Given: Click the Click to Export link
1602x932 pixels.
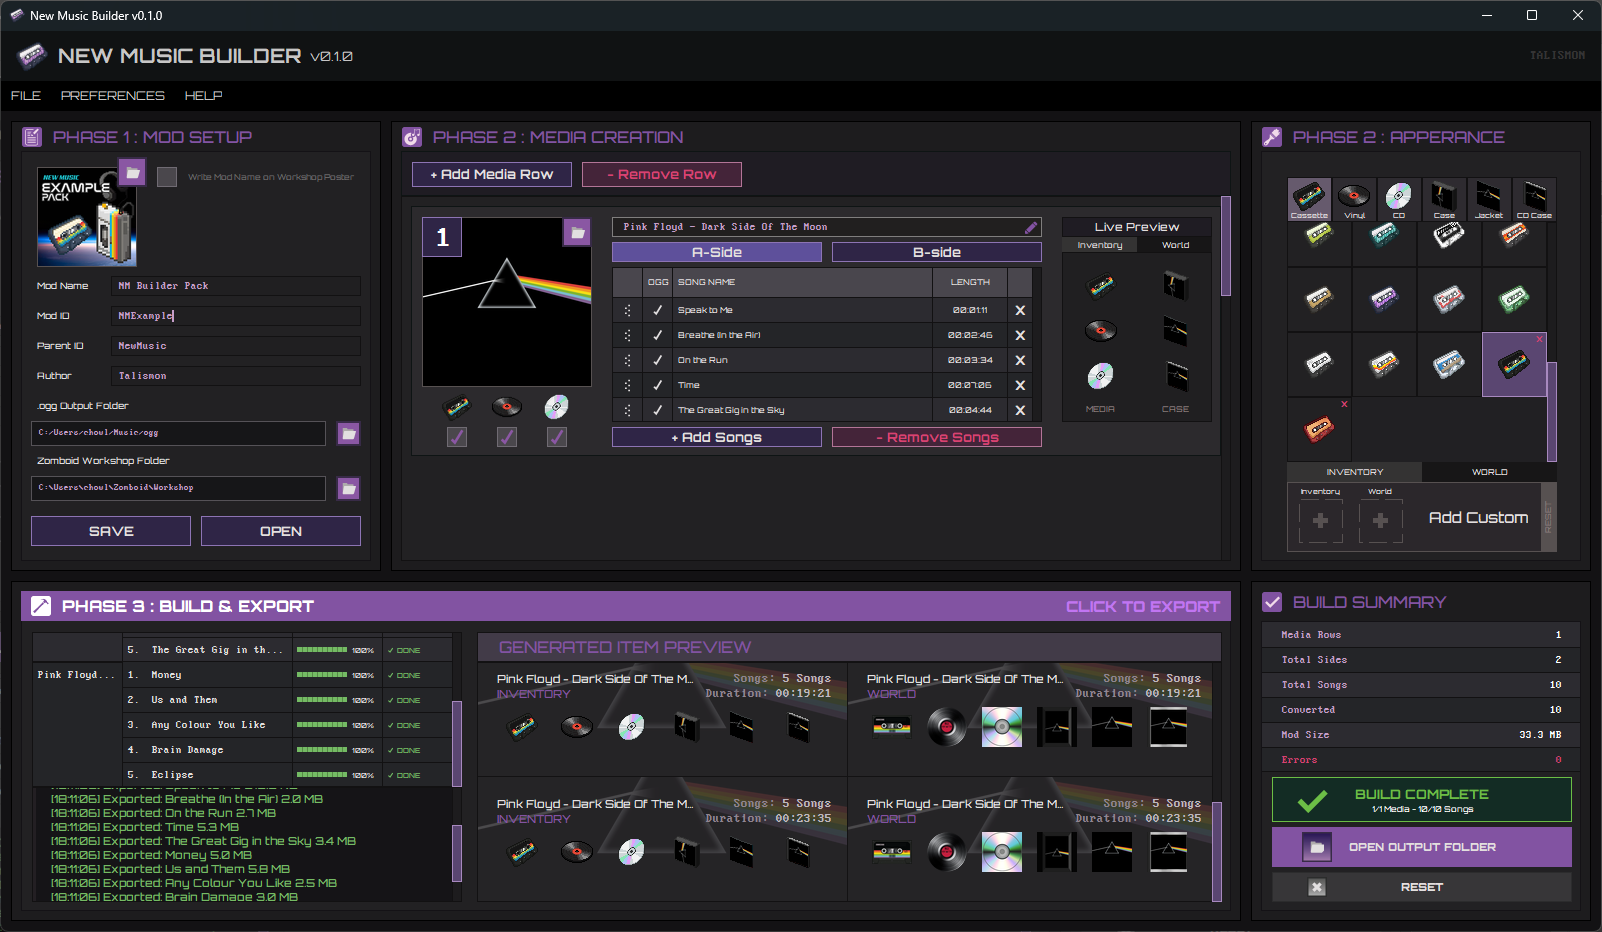Looking at the screenshot, I should point(1143,606).
